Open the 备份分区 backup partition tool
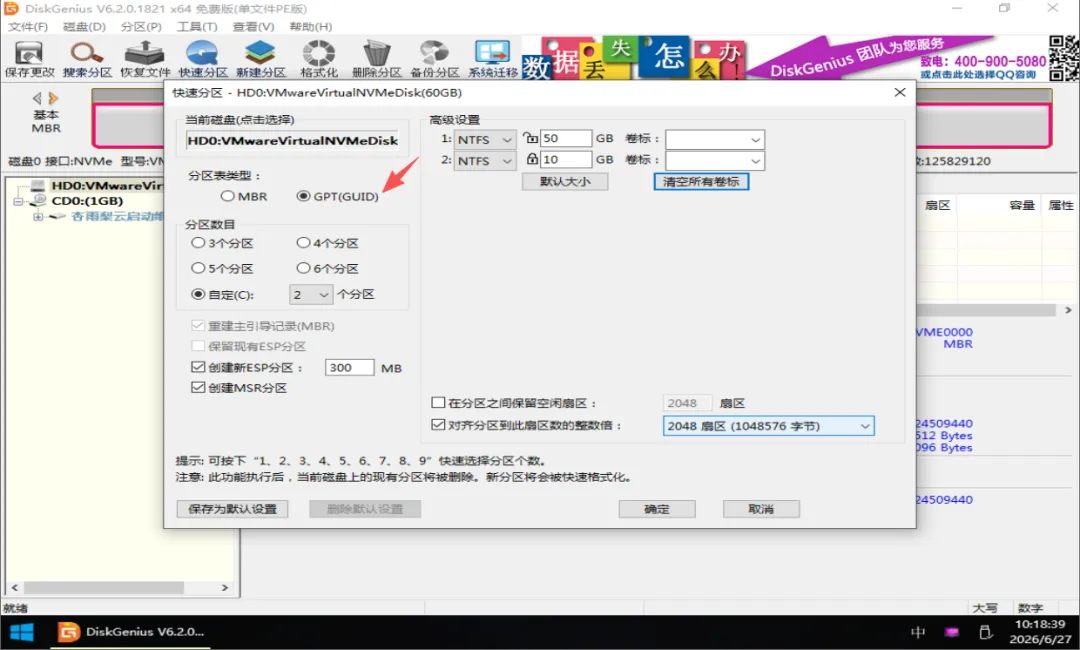The height and width of the screenshot is (650, 1080). [x=435, y=59]
